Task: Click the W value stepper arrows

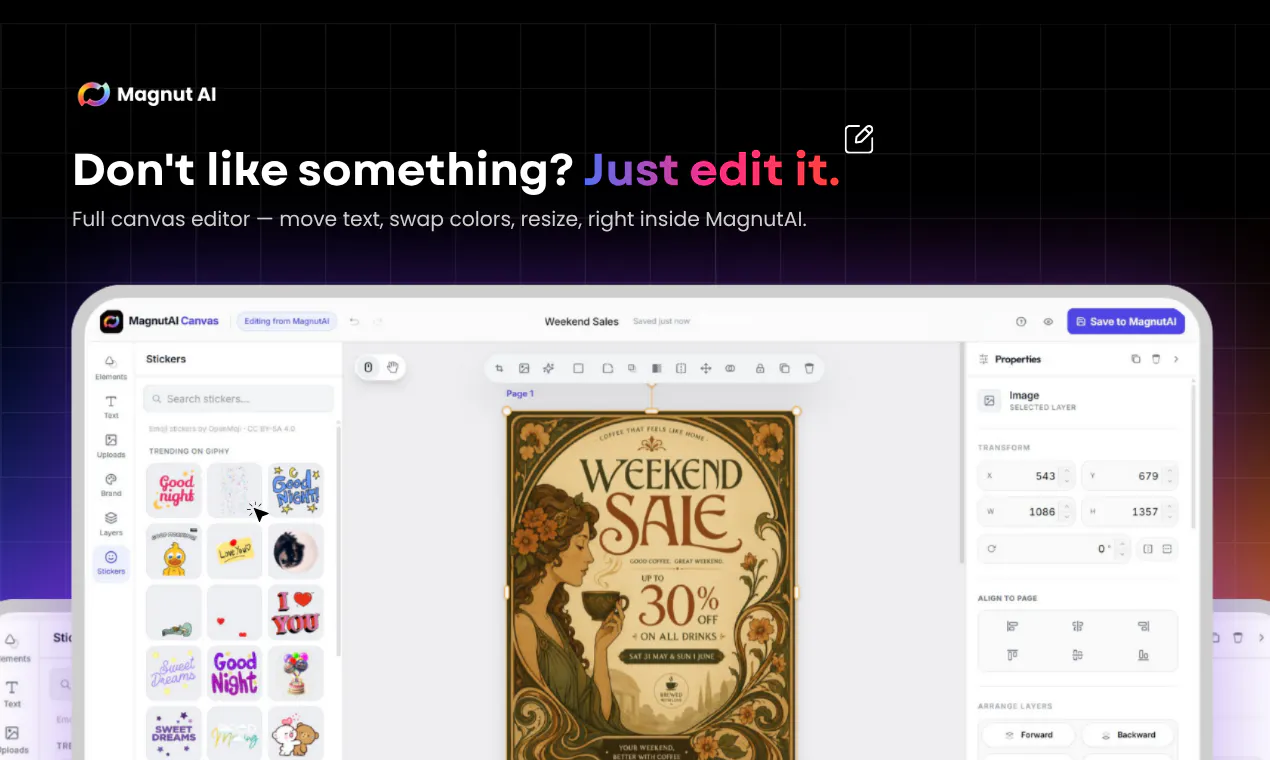Action: pyautogui.click(x=1068, y=511)
